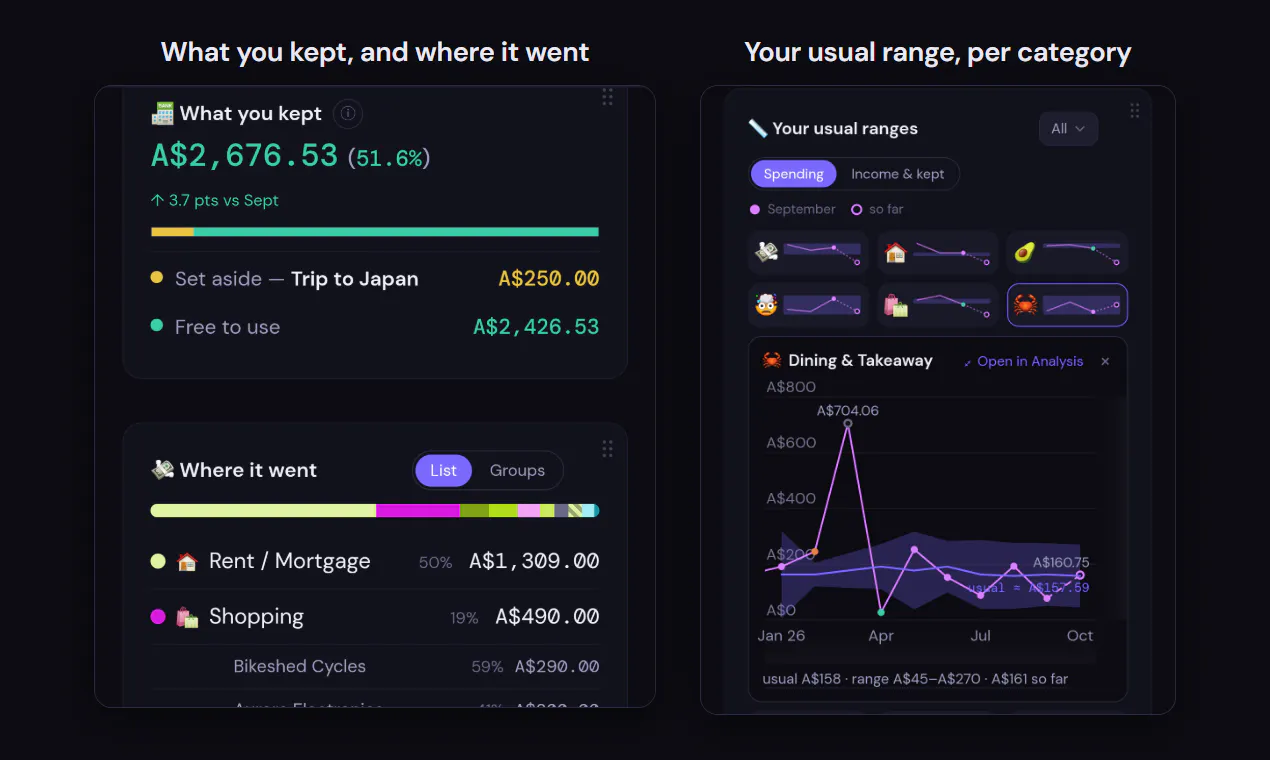Click the A$1,309.00 rent amount
This screenshot has width=1270, height=760.
[534, 562]
